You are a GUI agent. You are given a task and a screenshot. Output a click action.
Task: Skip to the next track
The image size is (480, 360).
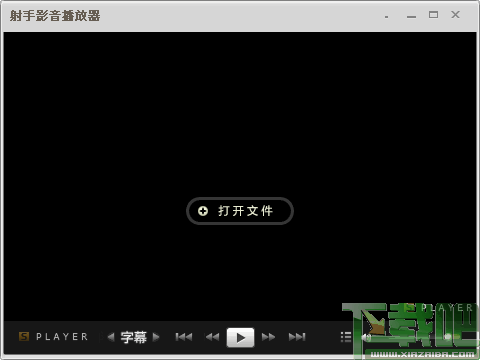297,337
